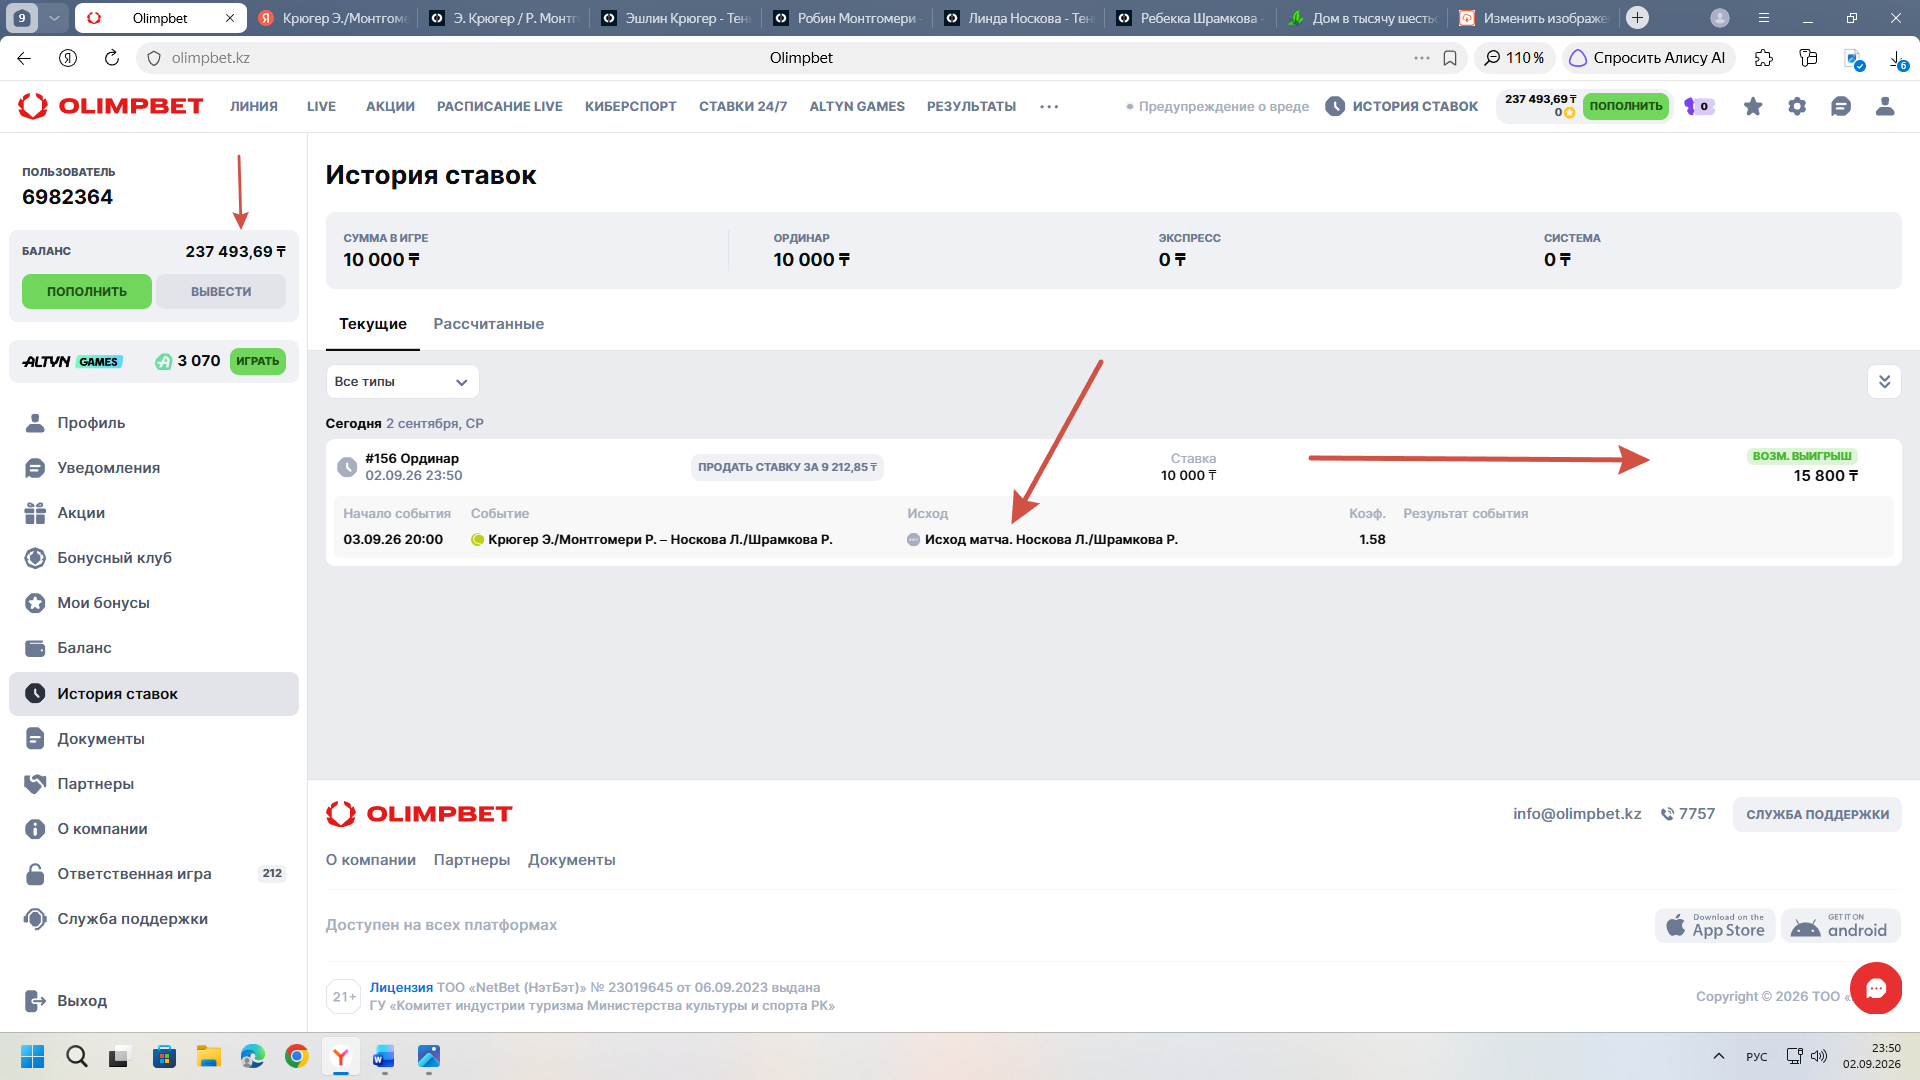The image size is (1920, 1080).
Task: Click 'ВЫВЕСТИ' withdraw button
Action: pyautogui.click(x=221, y=292)
